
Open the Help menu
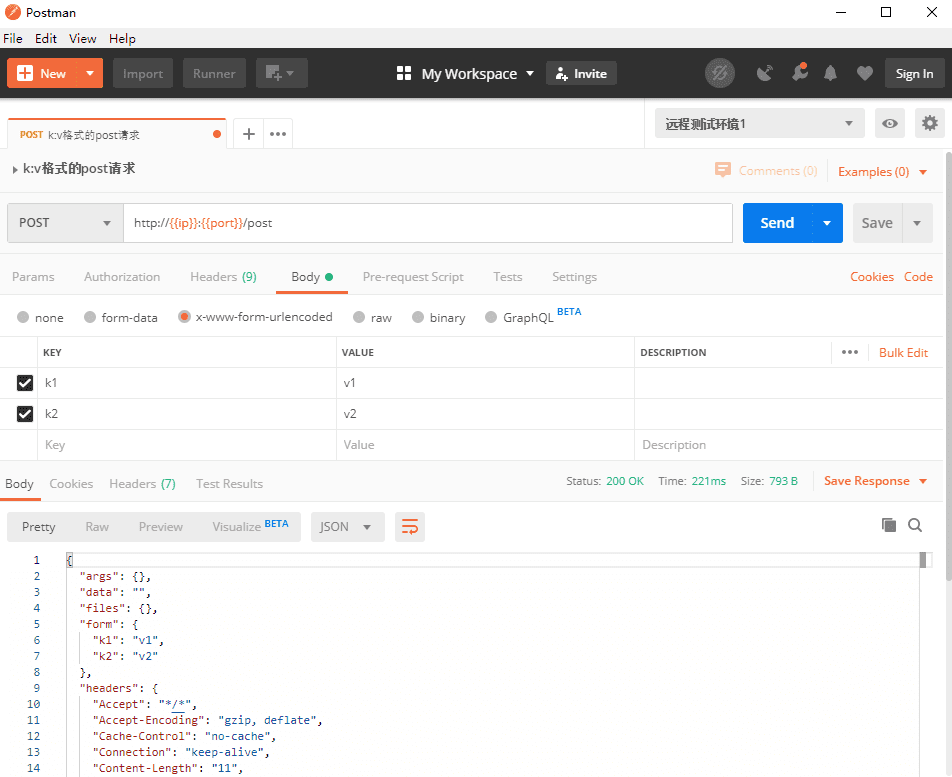[122, 38]
